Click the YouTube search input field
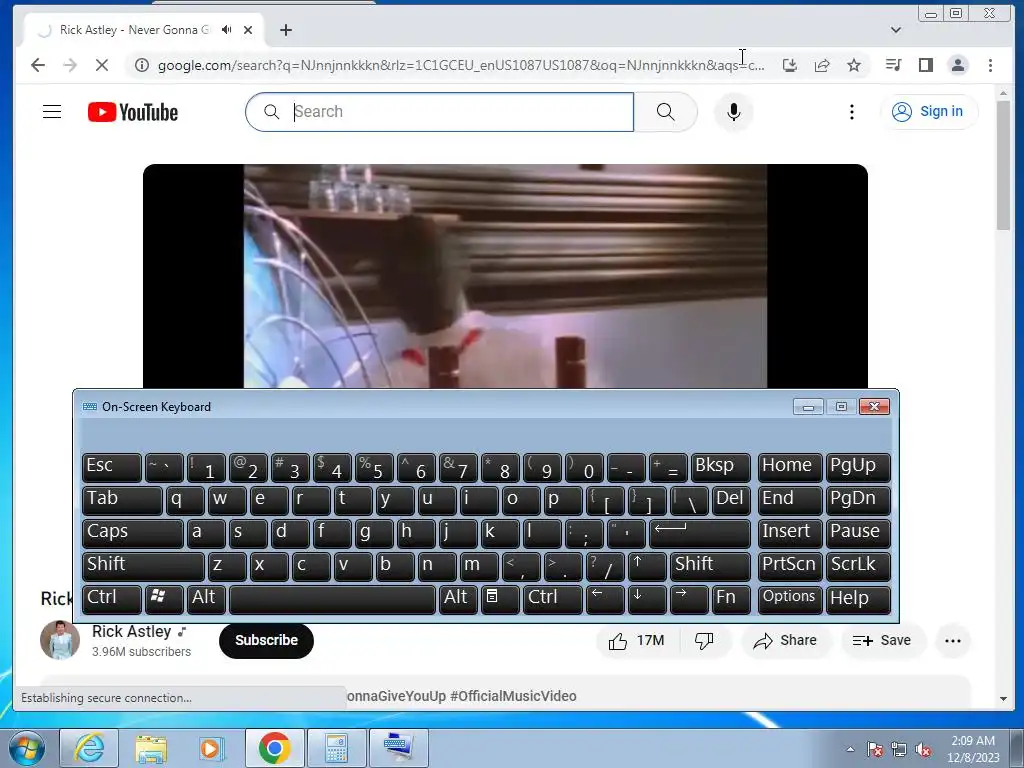This screenshot has width=1024, height=768. (440, 112)
